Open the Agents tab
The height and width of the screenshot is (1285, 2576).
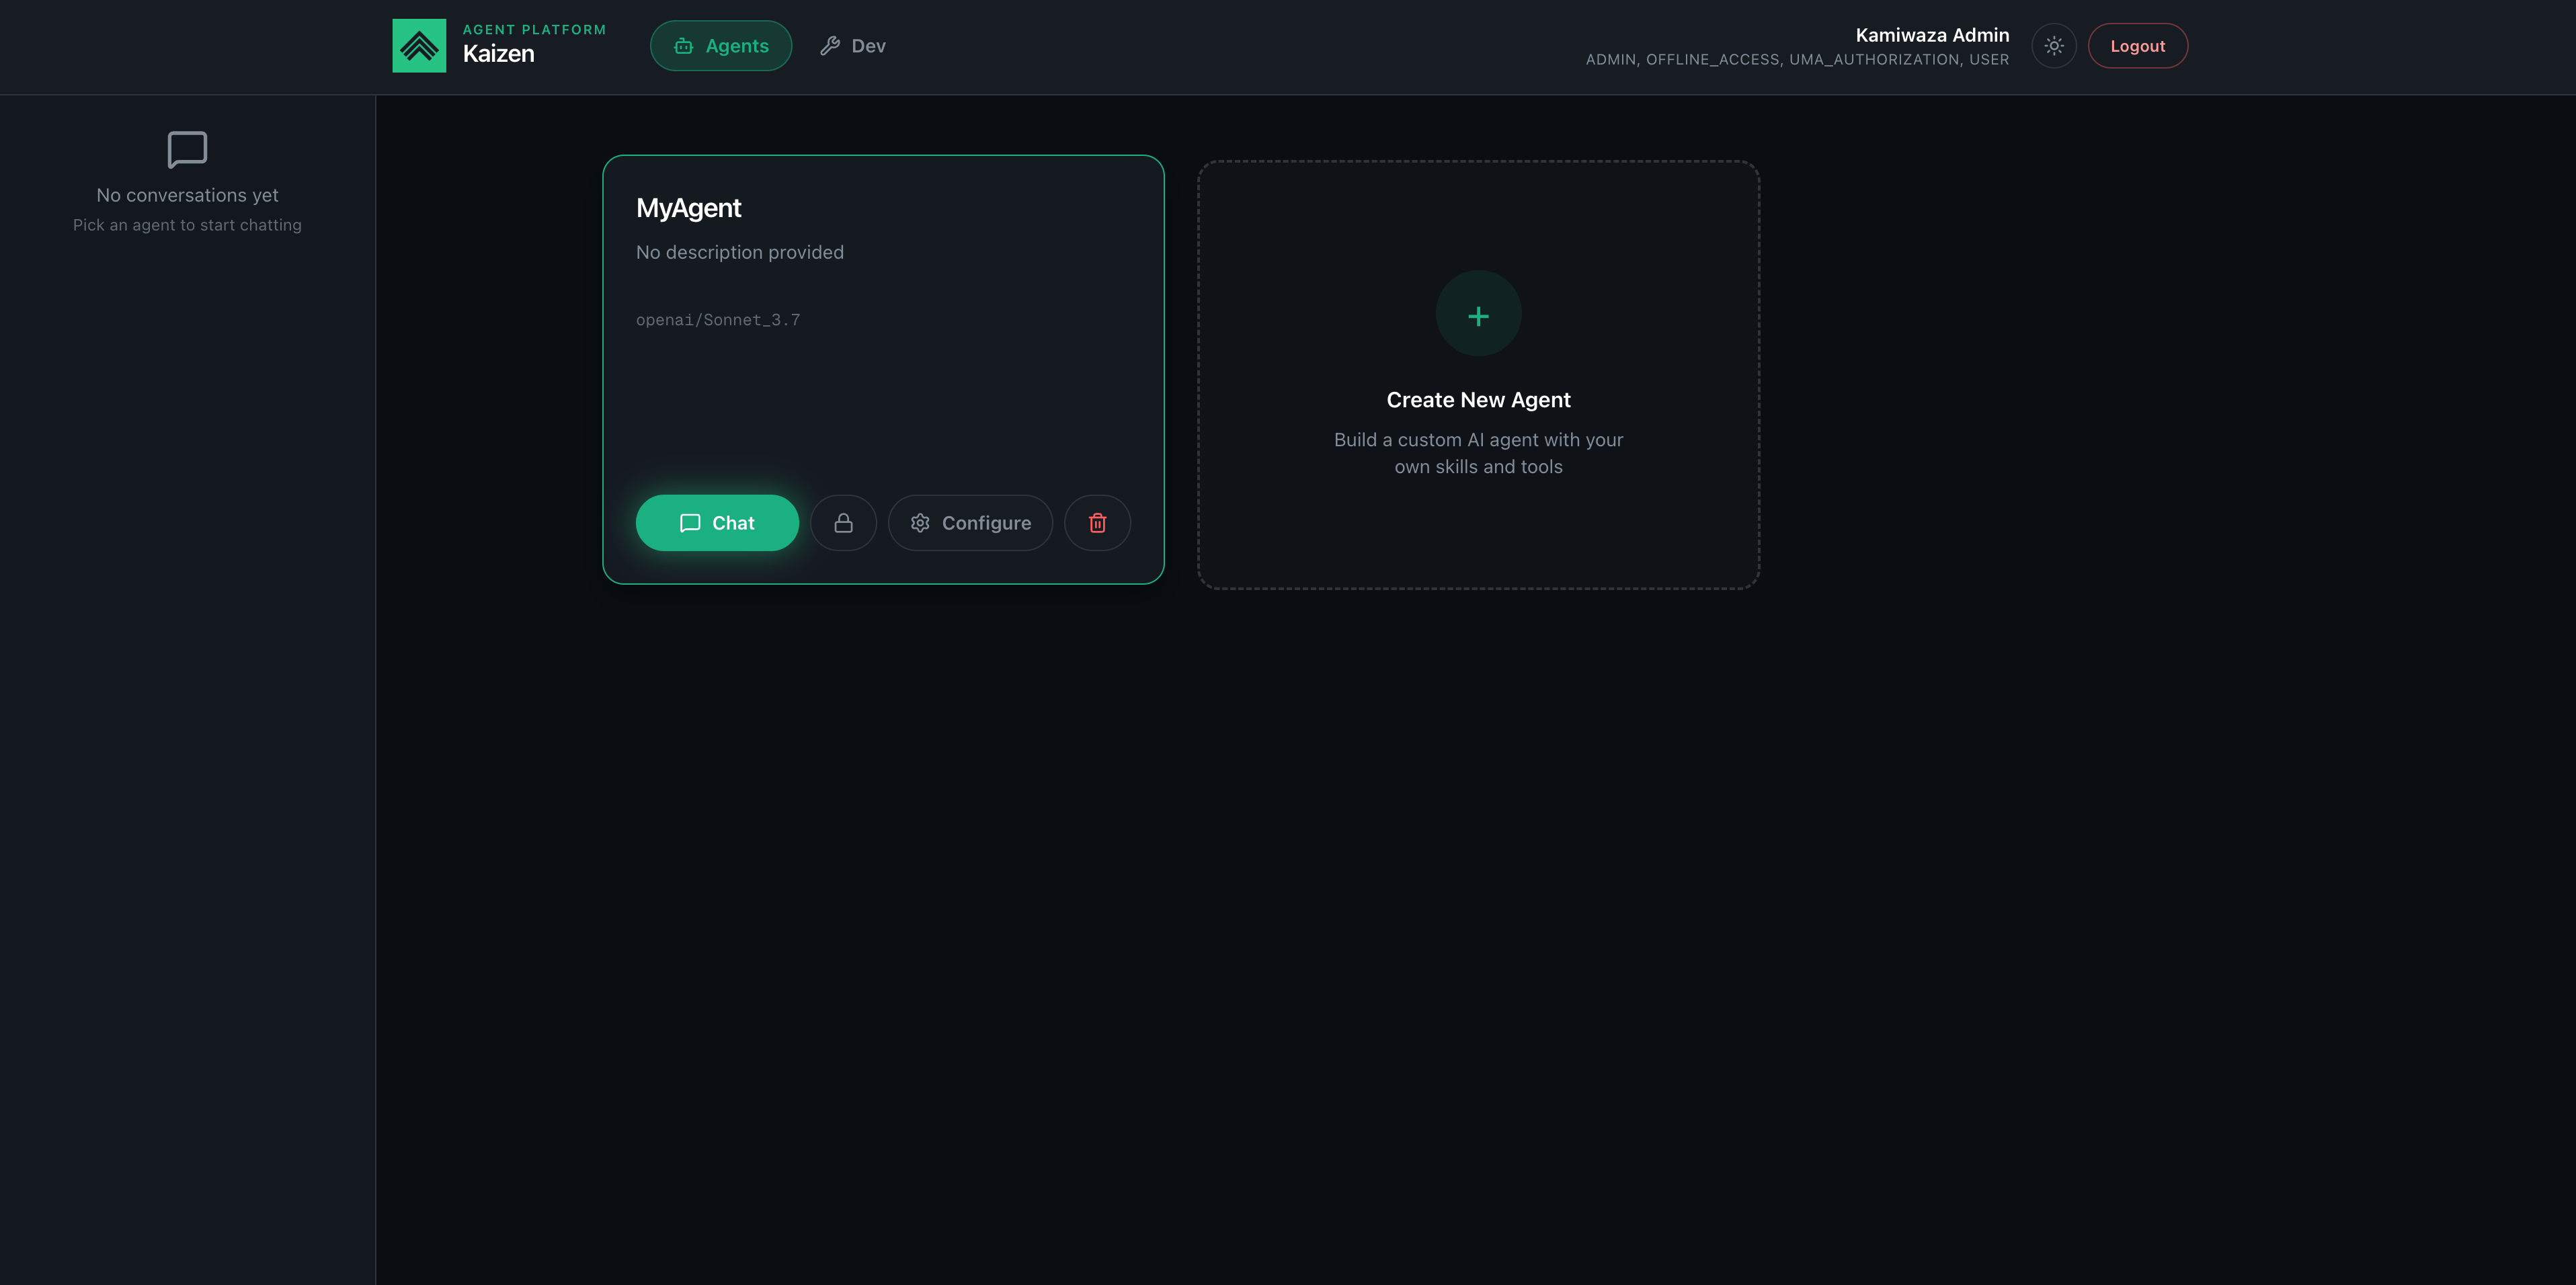(720, 46)
